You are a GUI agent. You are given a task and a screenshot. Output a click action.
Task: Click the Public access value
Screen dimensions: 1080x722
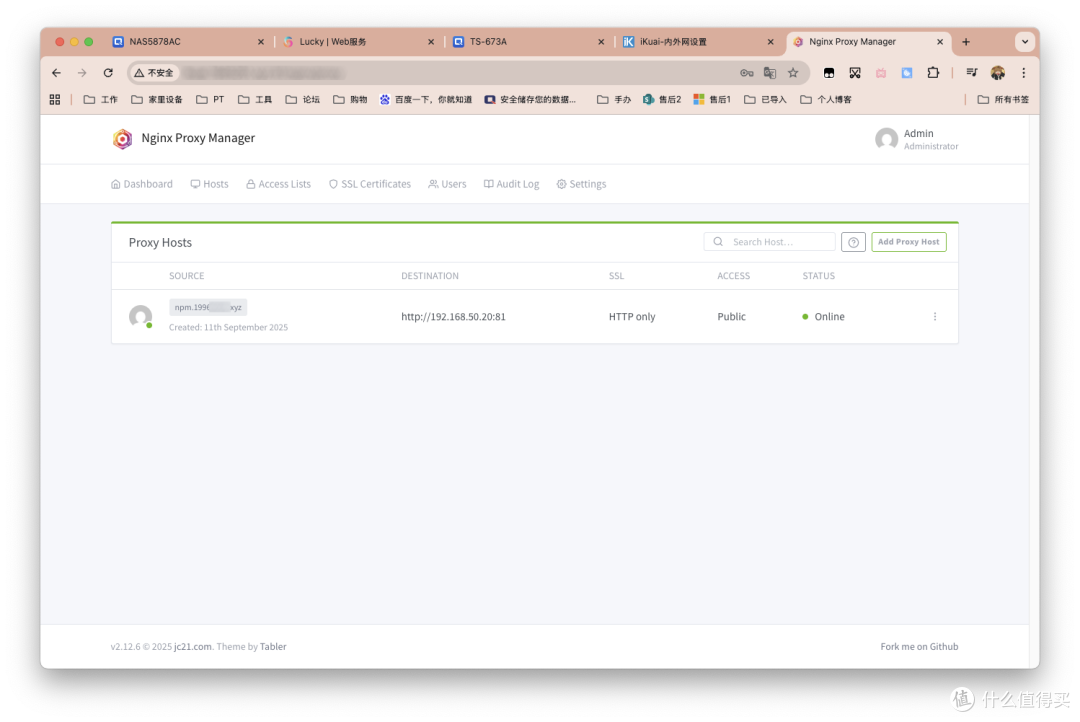coord(731,317)
